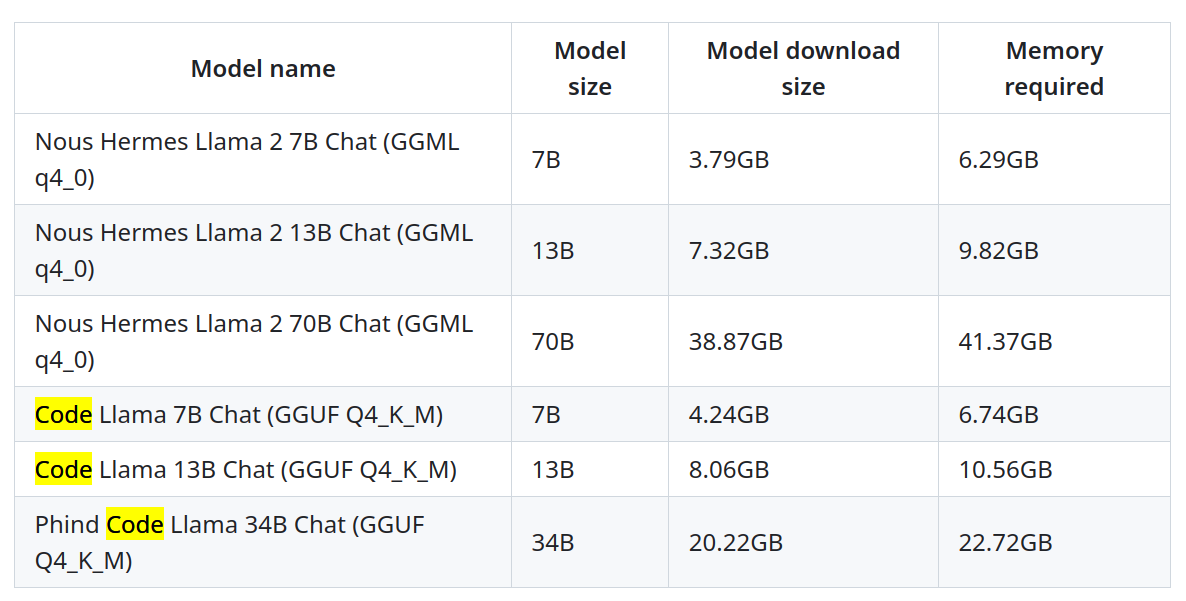Click the 41.37GB memory required cell
Viewport: 1186px width, 601px height.
(x=1054, y=341)
